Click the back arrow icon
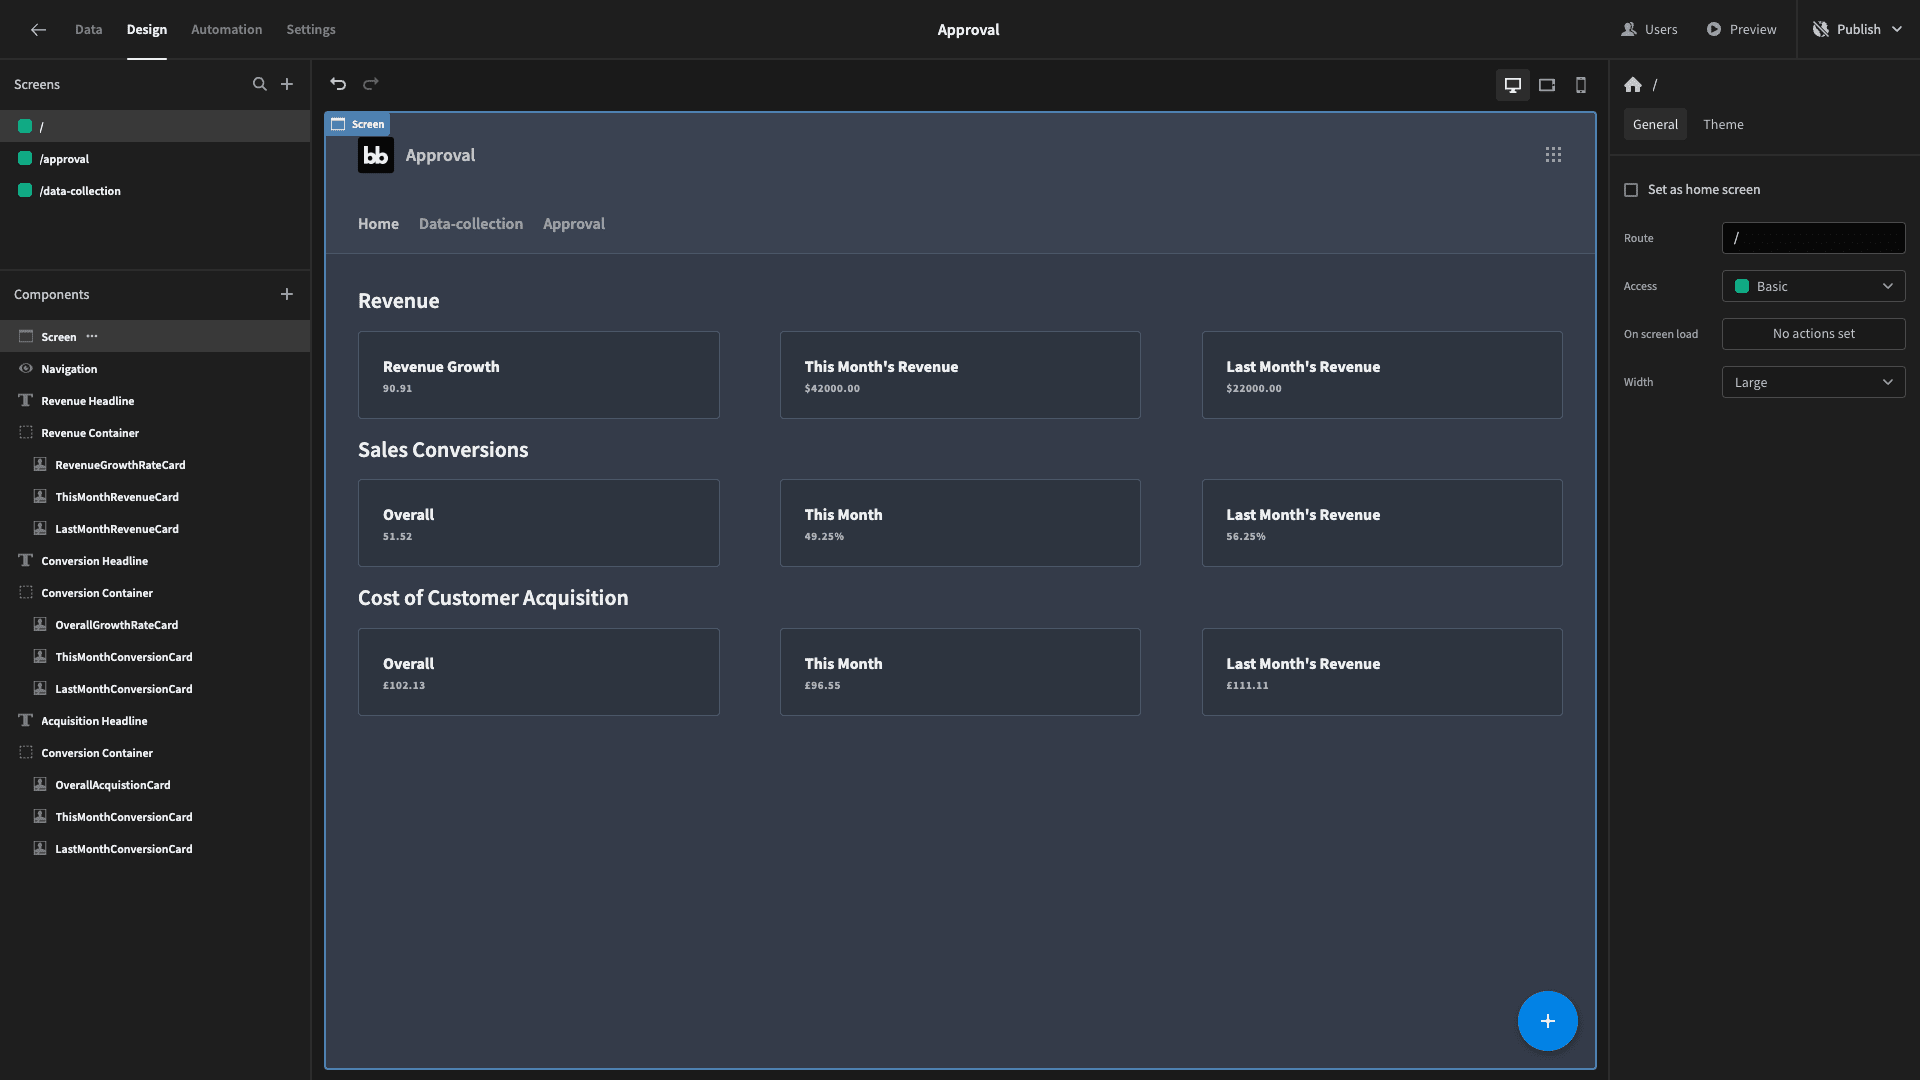This screenshot has height=1080, width=1920. 38,30
